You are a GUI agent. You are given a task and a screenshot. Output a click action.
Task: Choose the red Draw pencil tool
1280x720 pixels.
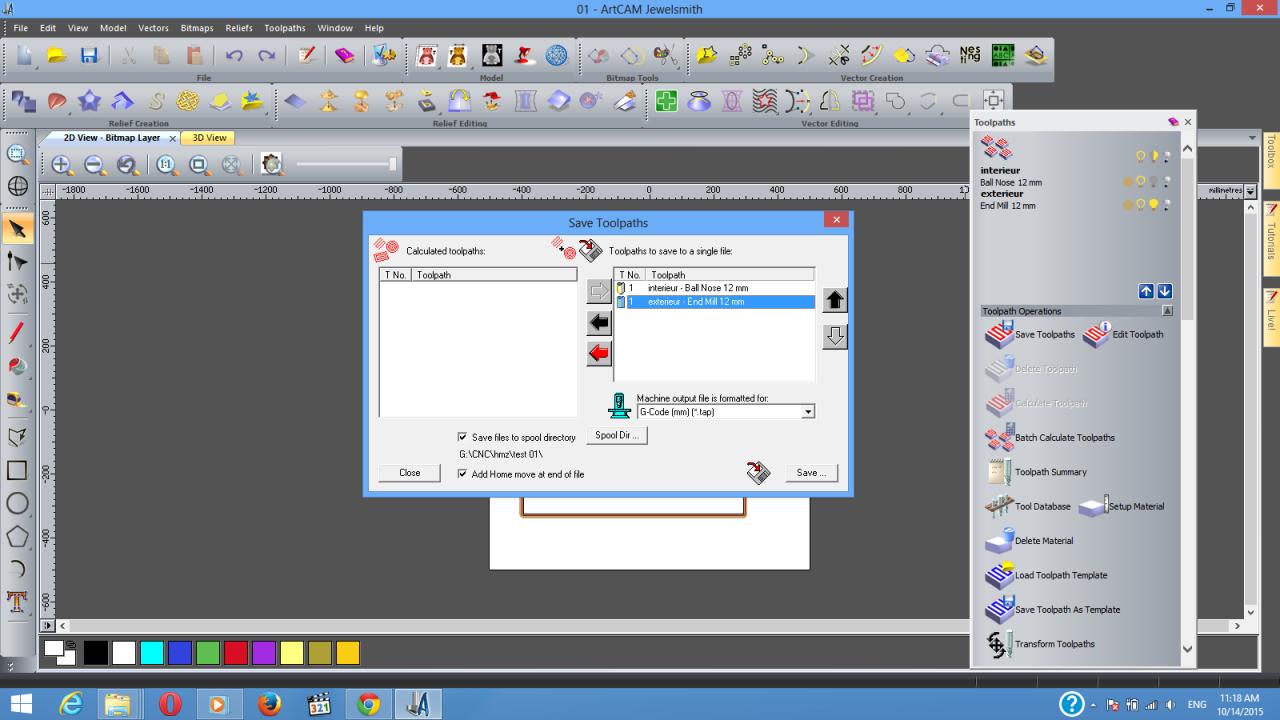pos(17,332)
